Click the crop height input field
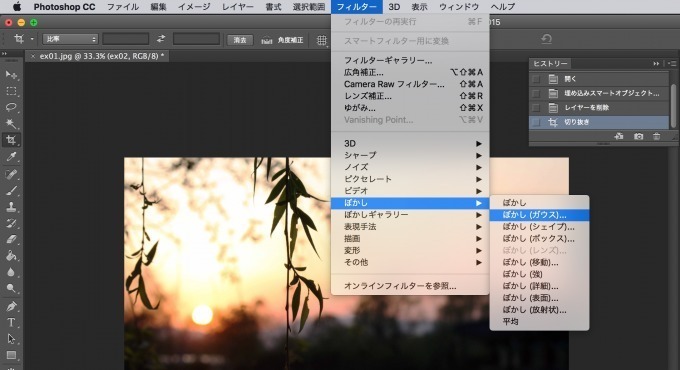 pos(196,39)
